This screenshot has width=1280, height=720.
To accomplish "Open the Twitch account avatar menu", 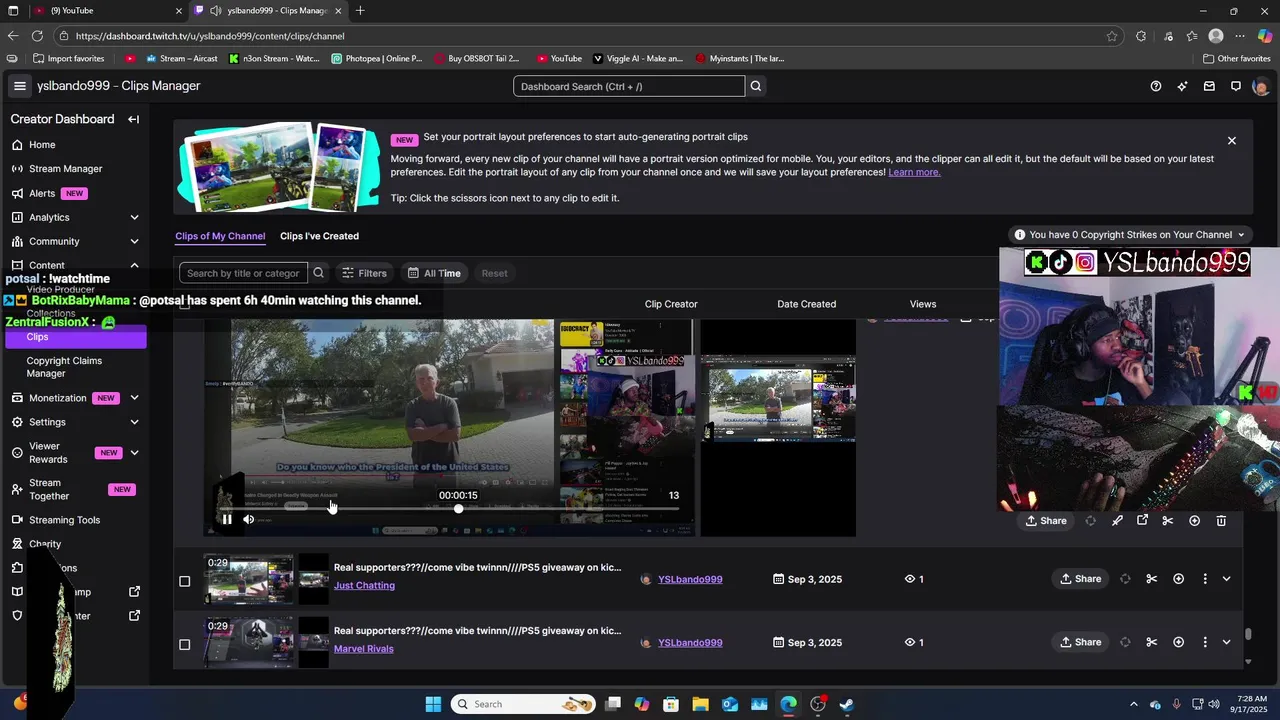I will (x=1260, y=86).
